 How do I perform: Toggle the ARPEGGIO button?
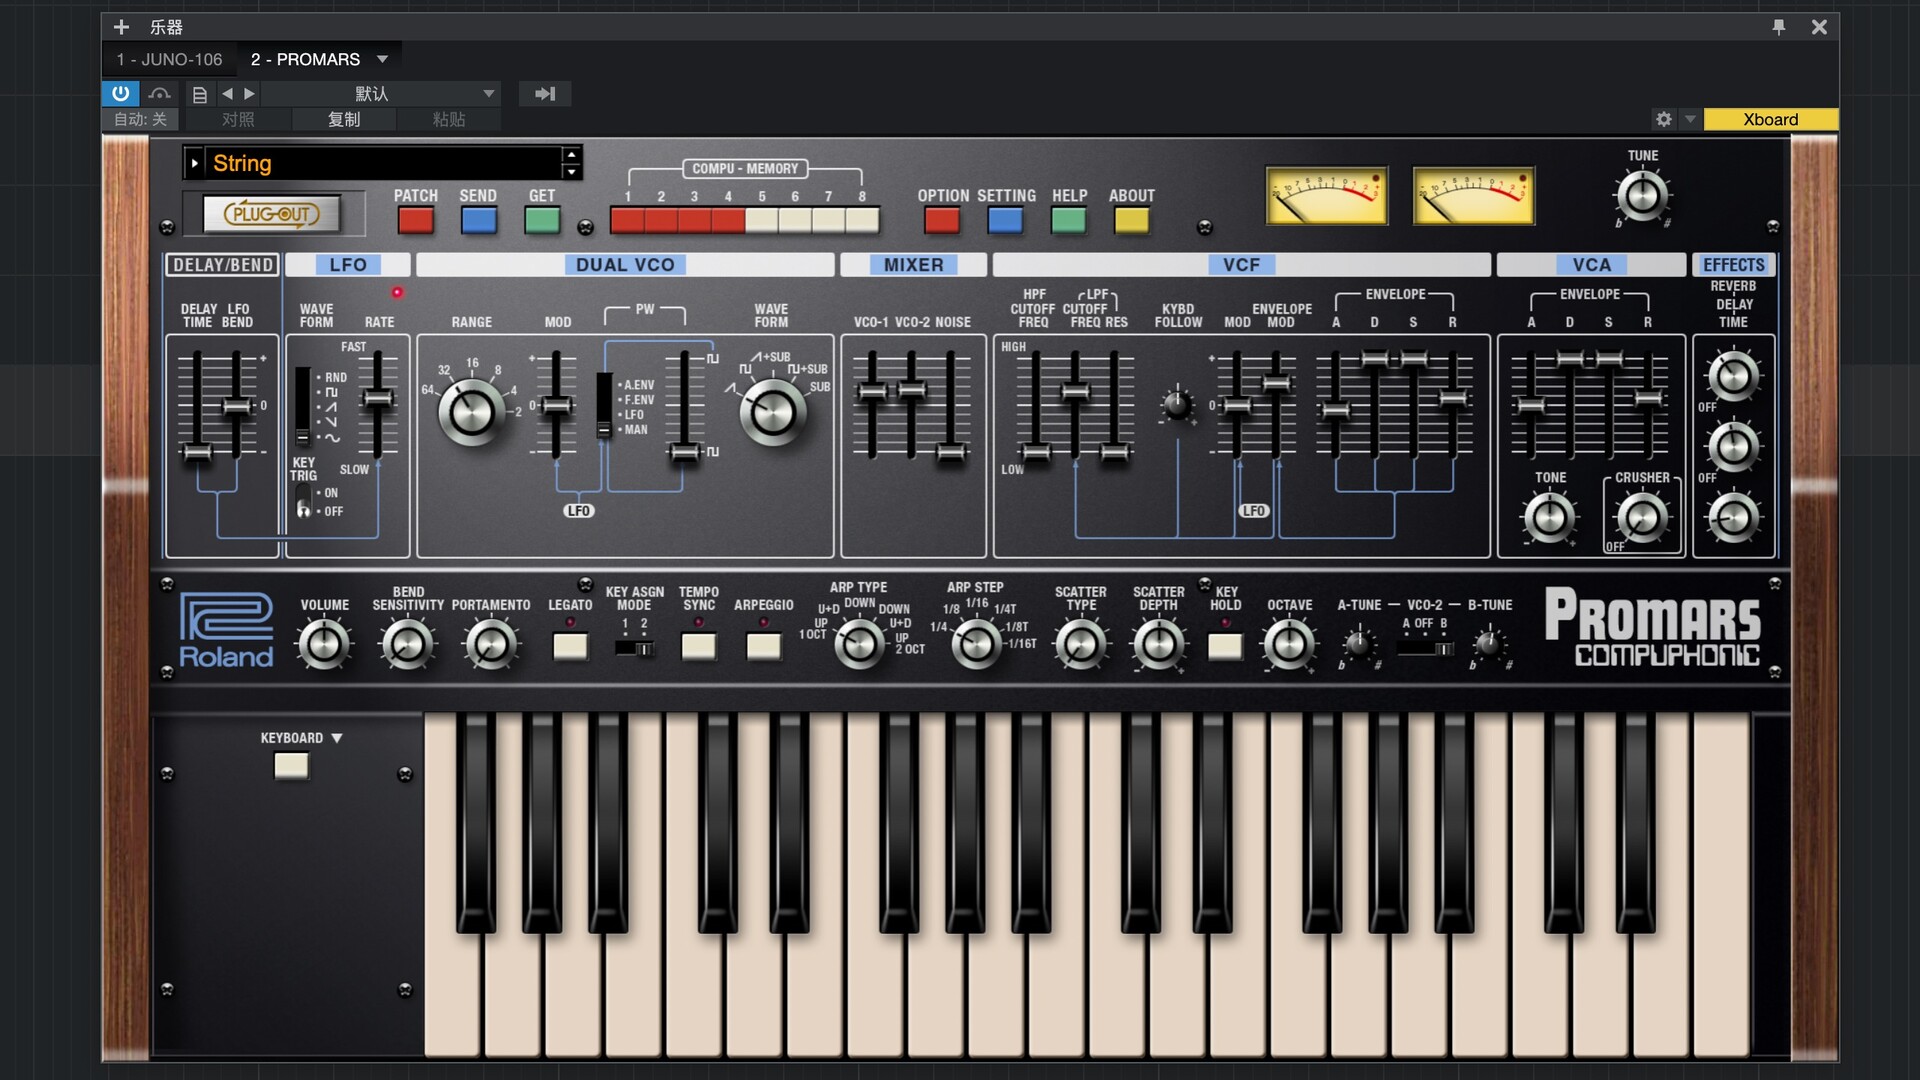pos(763,646)
